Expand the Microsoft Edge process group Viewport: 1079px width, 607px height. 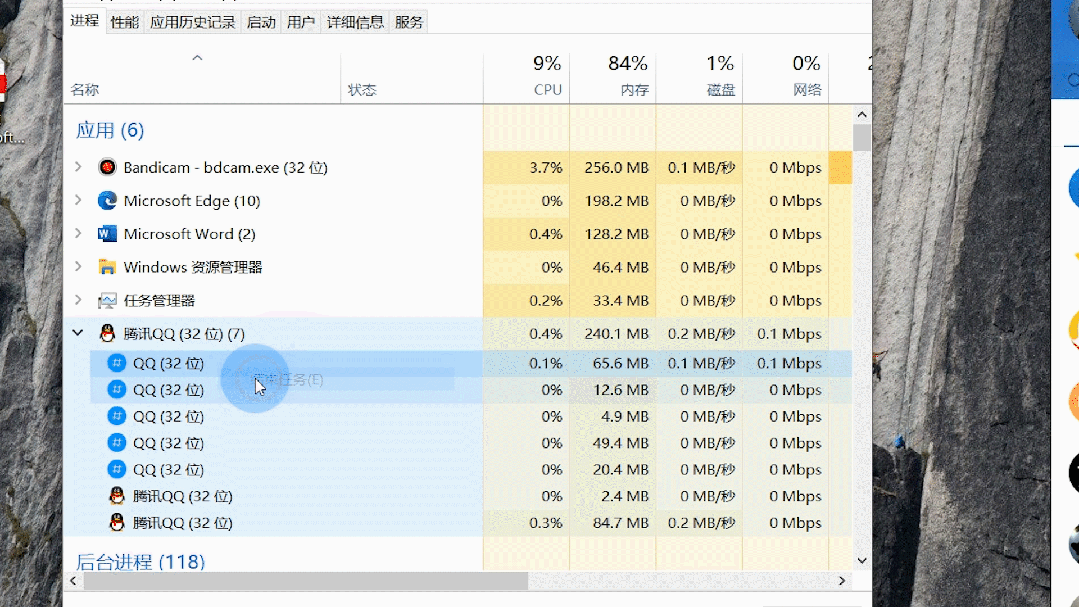point(78,201)
